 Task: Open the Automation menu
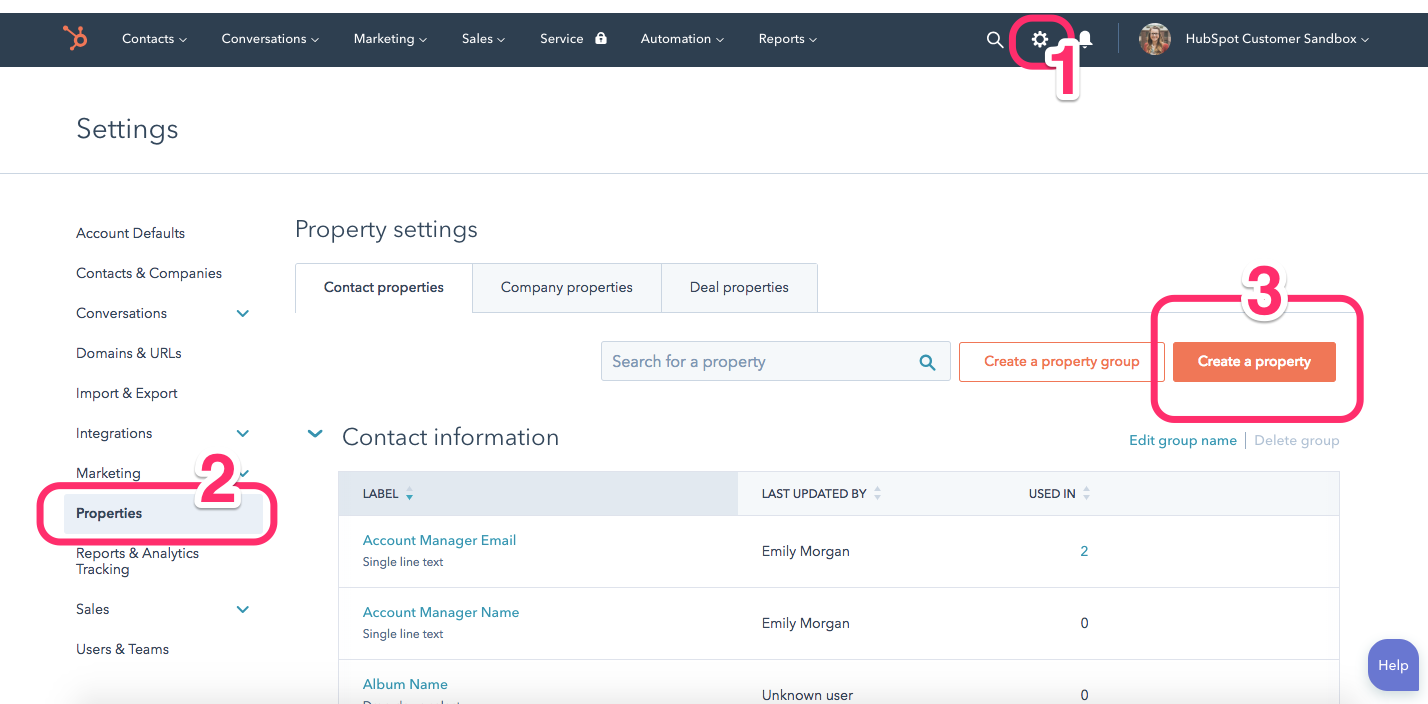point(682,39)
